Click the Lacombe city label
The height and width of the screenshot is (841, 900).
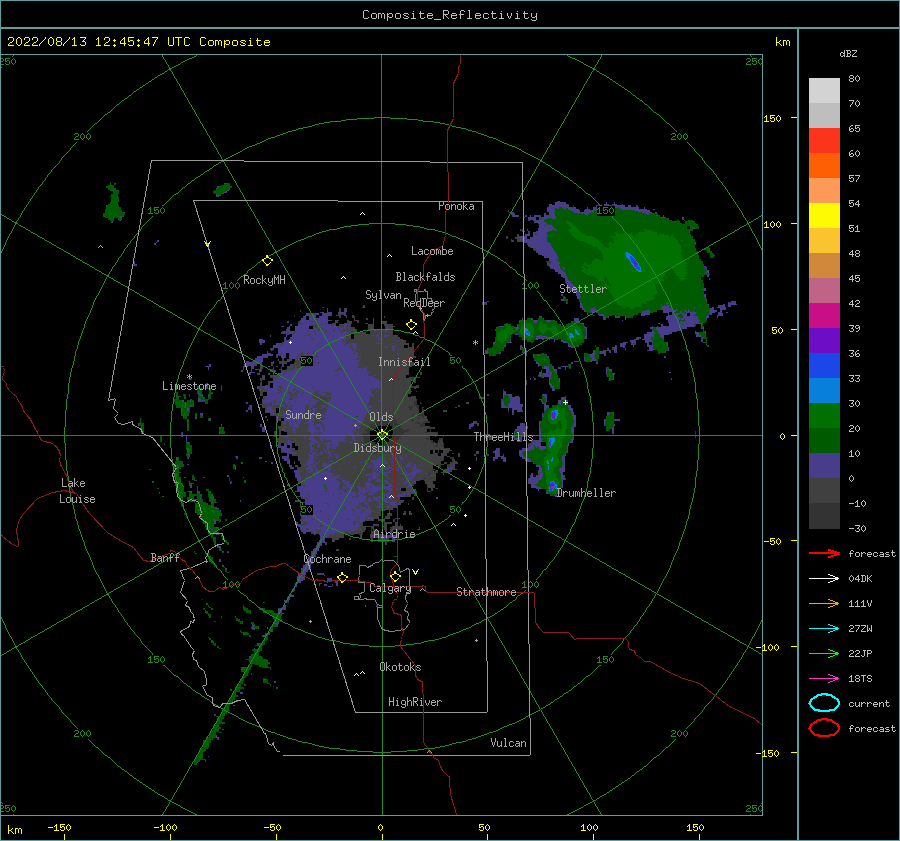point(432,251)
